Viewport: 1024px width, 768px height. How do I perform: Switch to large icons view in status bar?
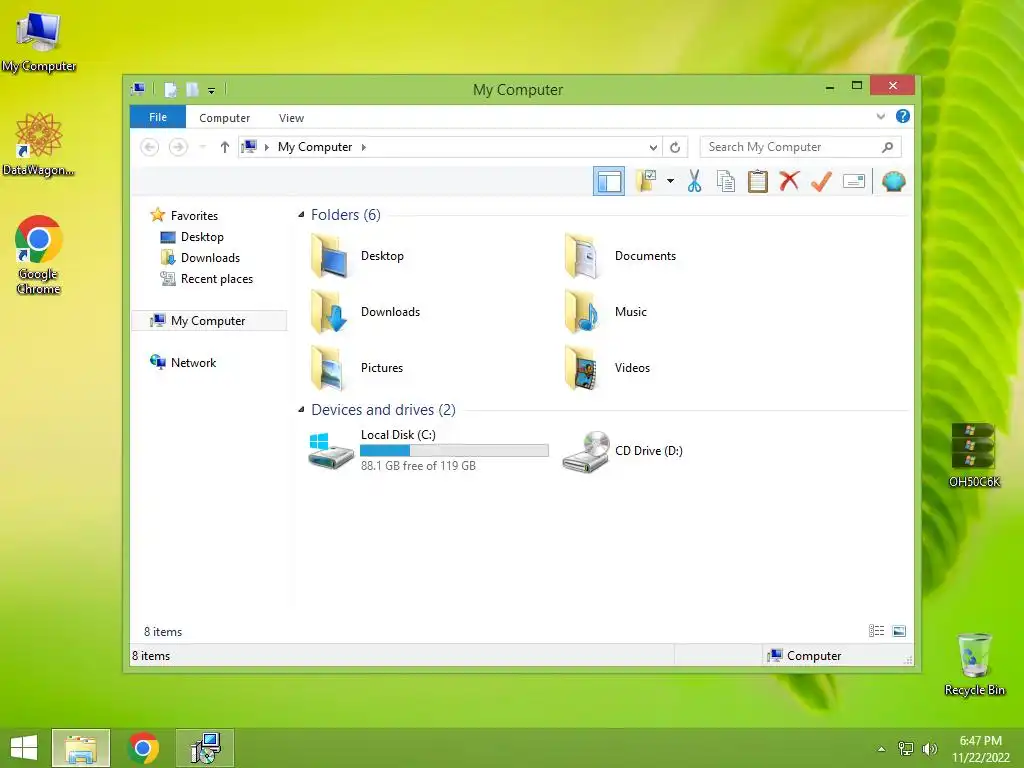click(899, 630)
